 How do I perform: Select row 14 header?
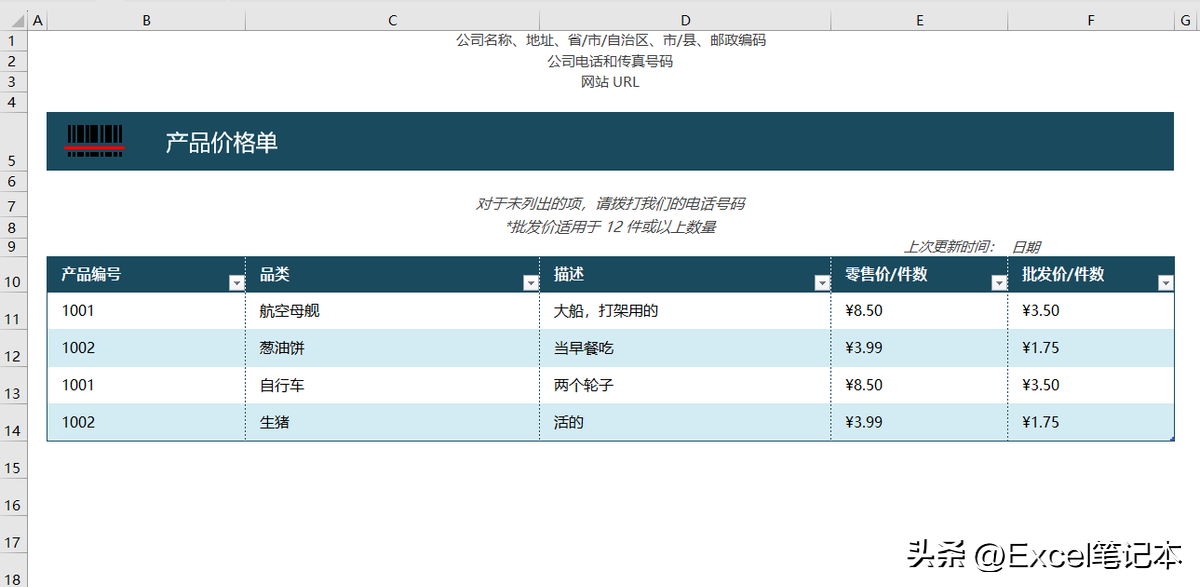coord(13,422)
